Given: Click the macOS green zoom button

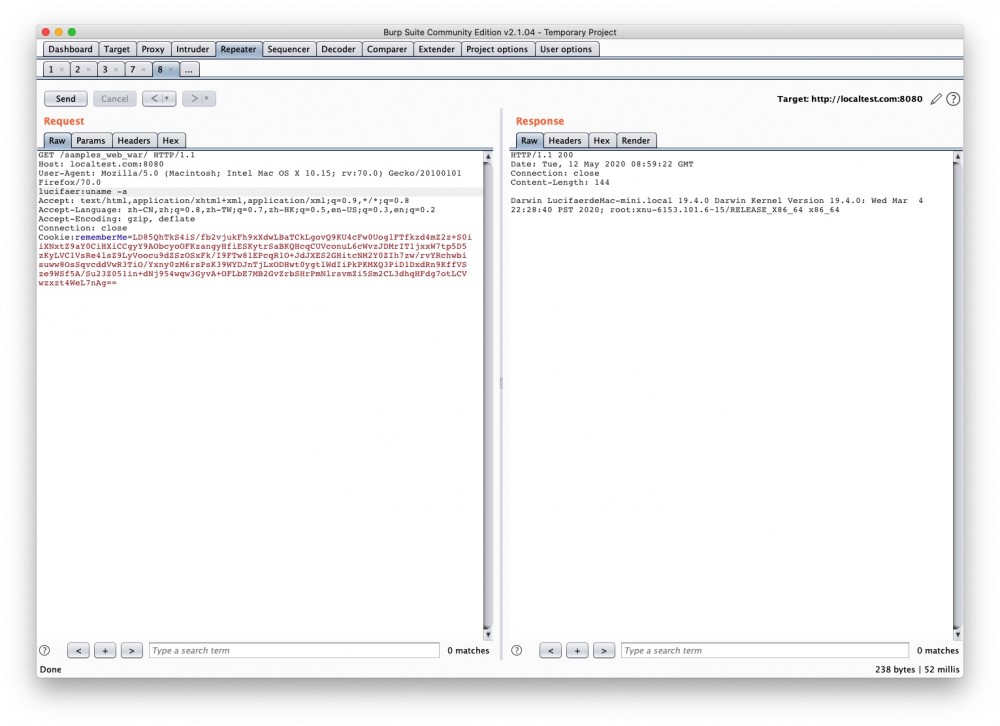Looking at the screenshot, I should click(x=72, y=32).
